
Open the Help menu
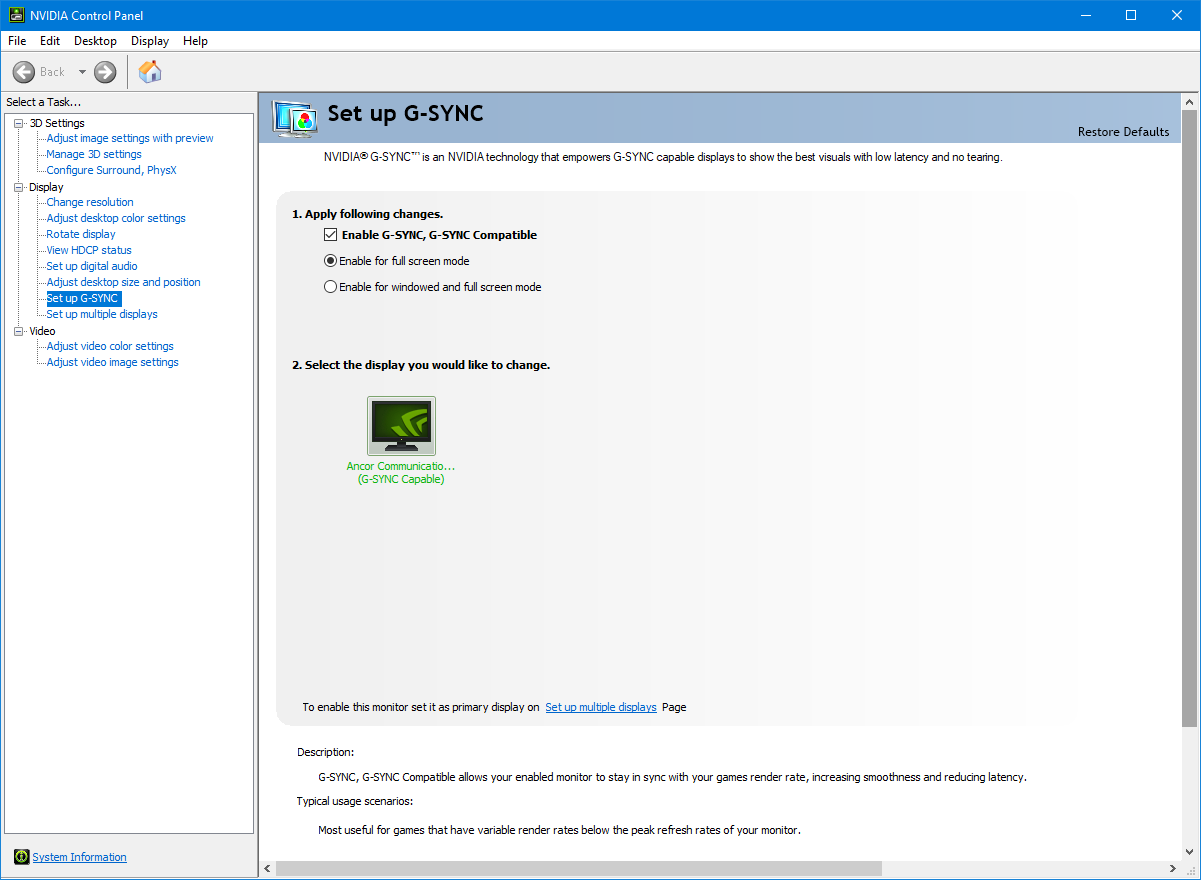pyautogui.click(x=196, y=41)
